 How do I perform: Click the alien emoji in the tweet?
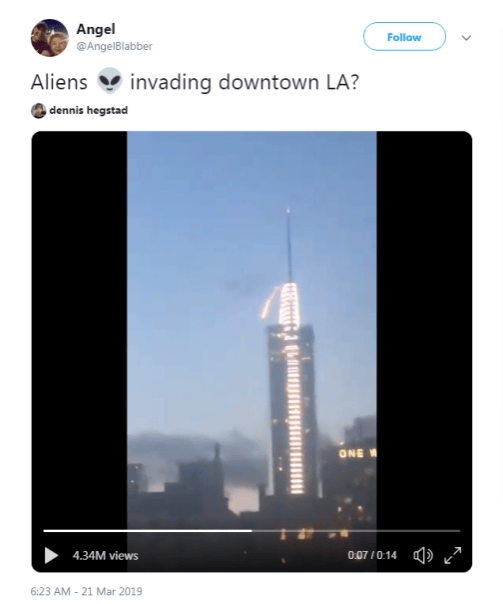pos(109,81)
